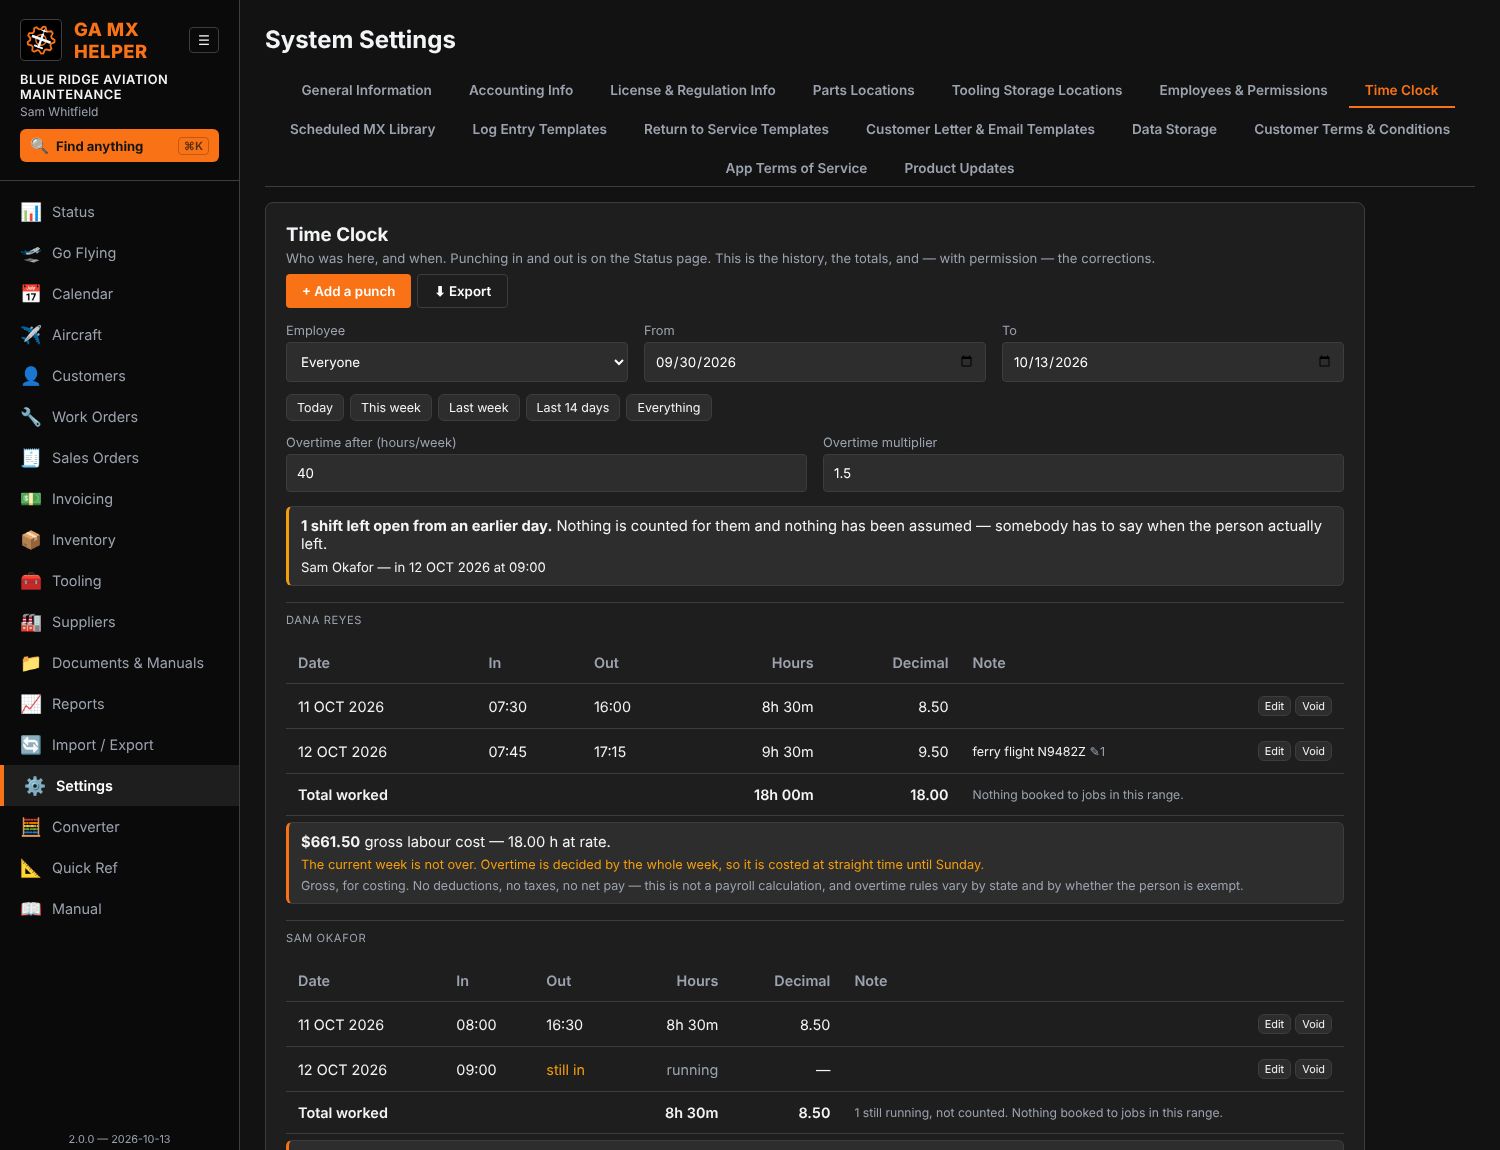Filter range to This week
This screenshot has height=1150, width=1500.
pos(391,408)
